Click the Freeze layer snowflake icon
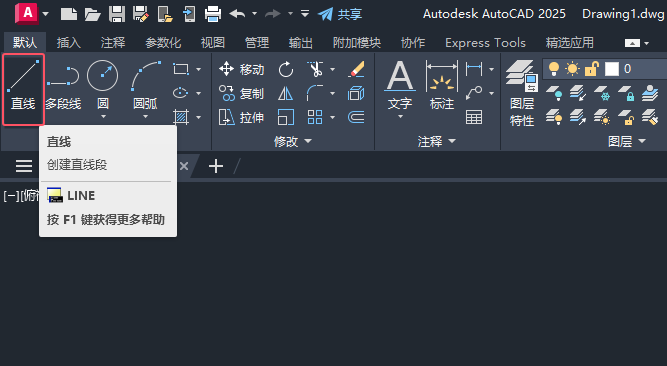 (602, 93)
